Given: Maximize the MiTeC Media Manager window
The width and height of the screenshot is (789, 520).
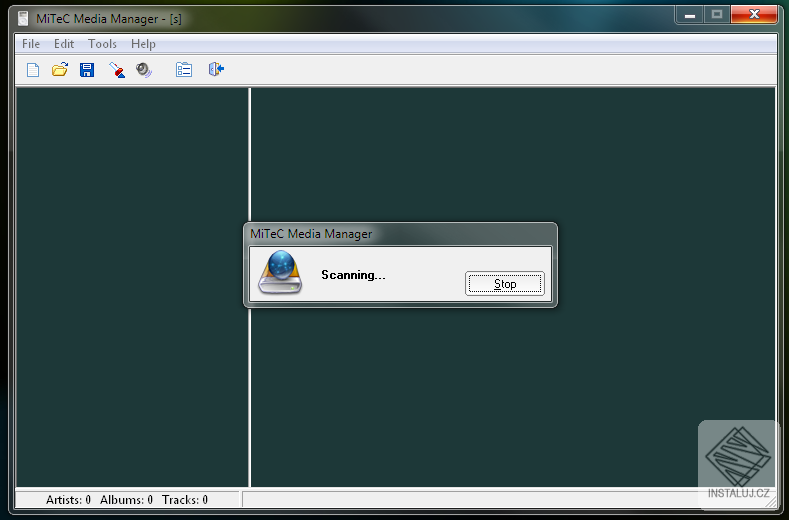Looking at the screenshot, I should tap(717, 15).
